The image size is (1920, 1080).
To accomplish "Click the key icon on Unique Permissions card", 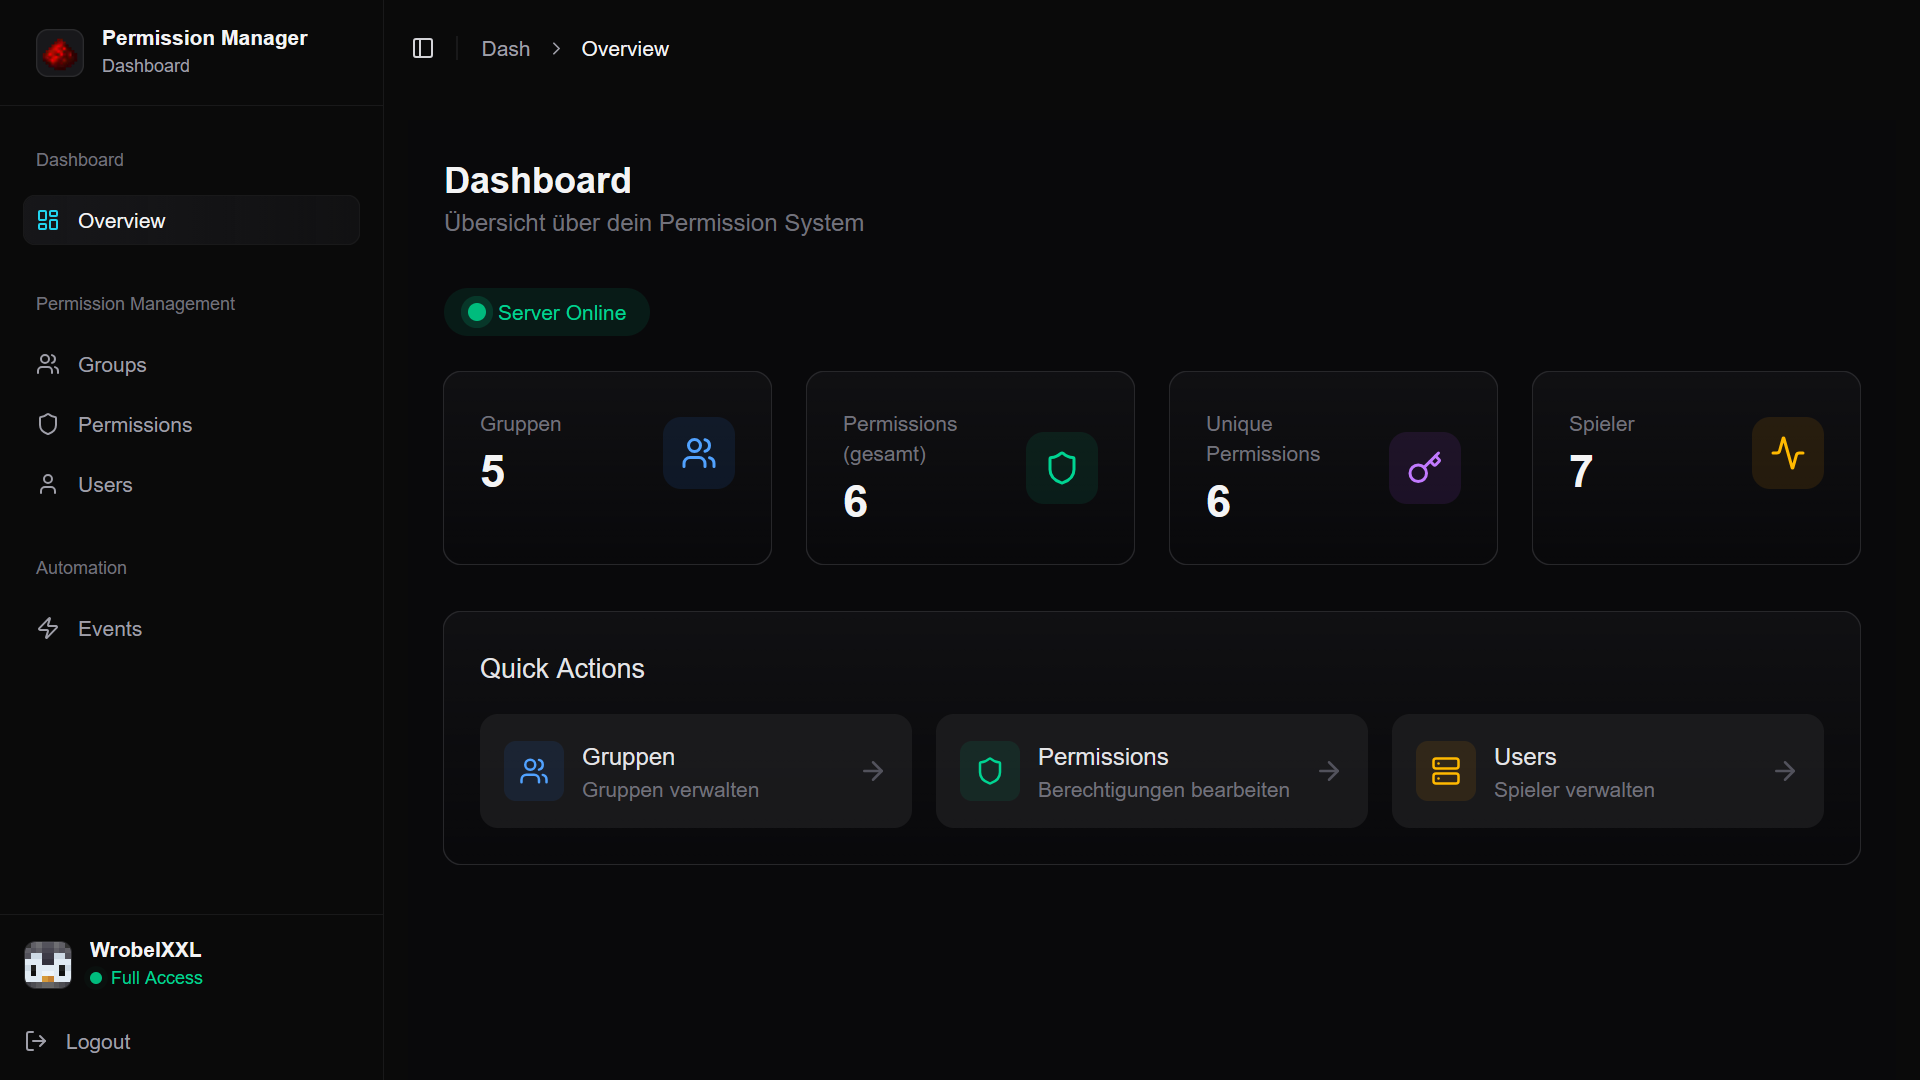I will coord(1424,467).
